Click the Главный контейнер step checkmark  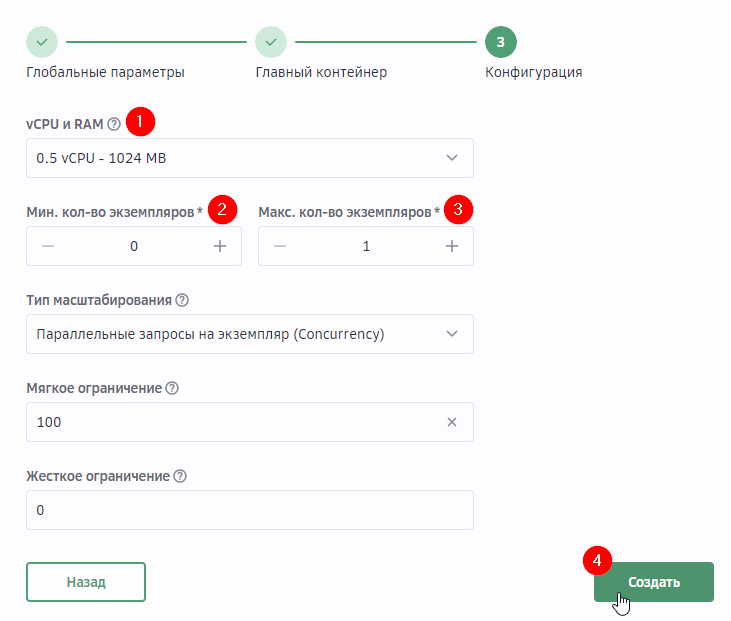(271, 42)
